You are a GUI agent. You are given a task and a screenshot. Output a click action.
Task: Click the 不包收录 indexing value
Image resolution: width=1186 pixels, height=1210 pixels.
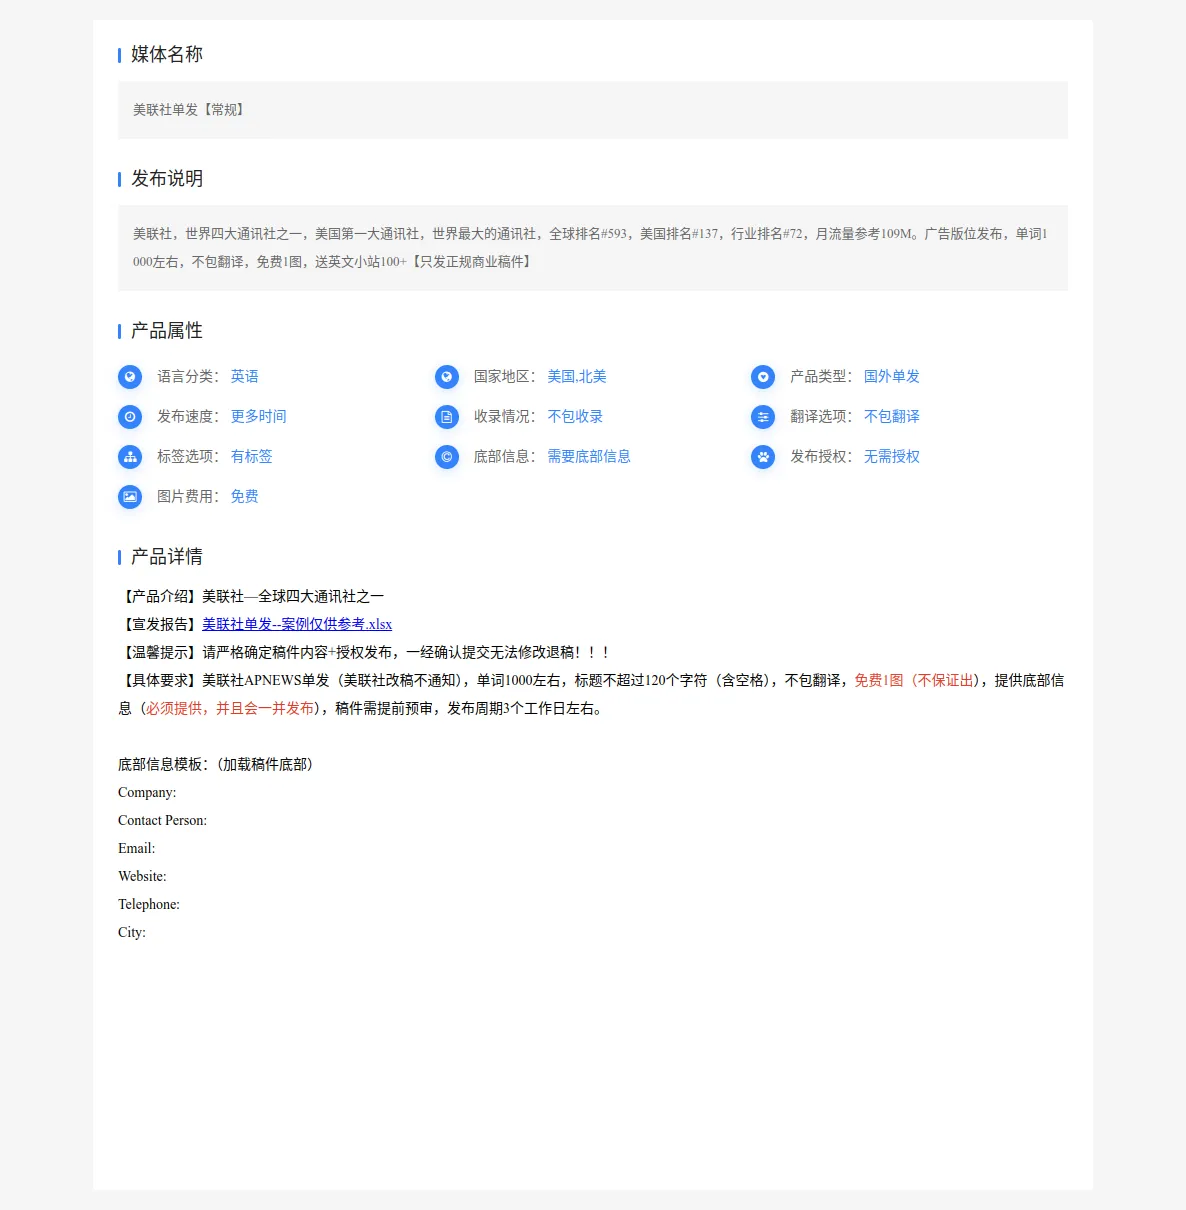click(575, 417)
